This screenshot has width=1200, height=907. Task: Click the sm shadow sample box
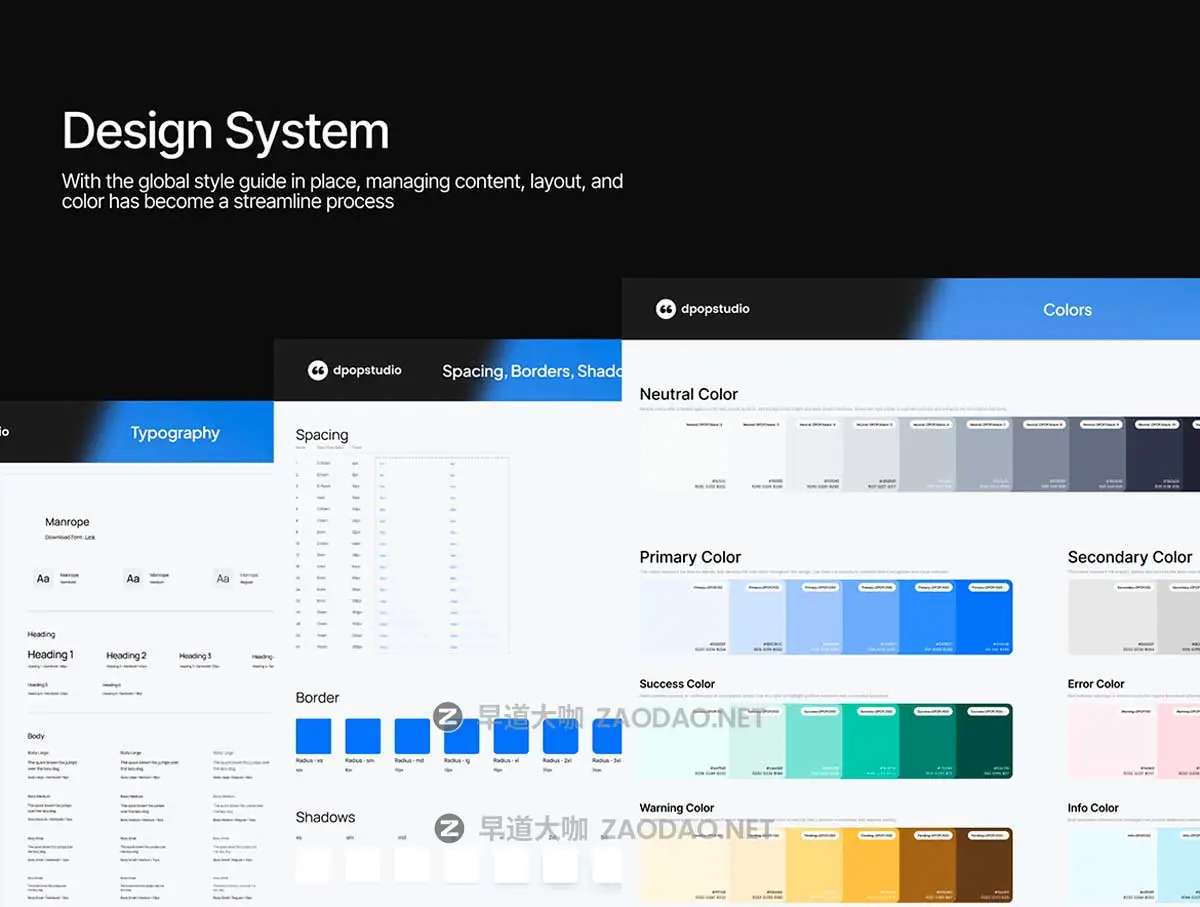tap(363, 865)
